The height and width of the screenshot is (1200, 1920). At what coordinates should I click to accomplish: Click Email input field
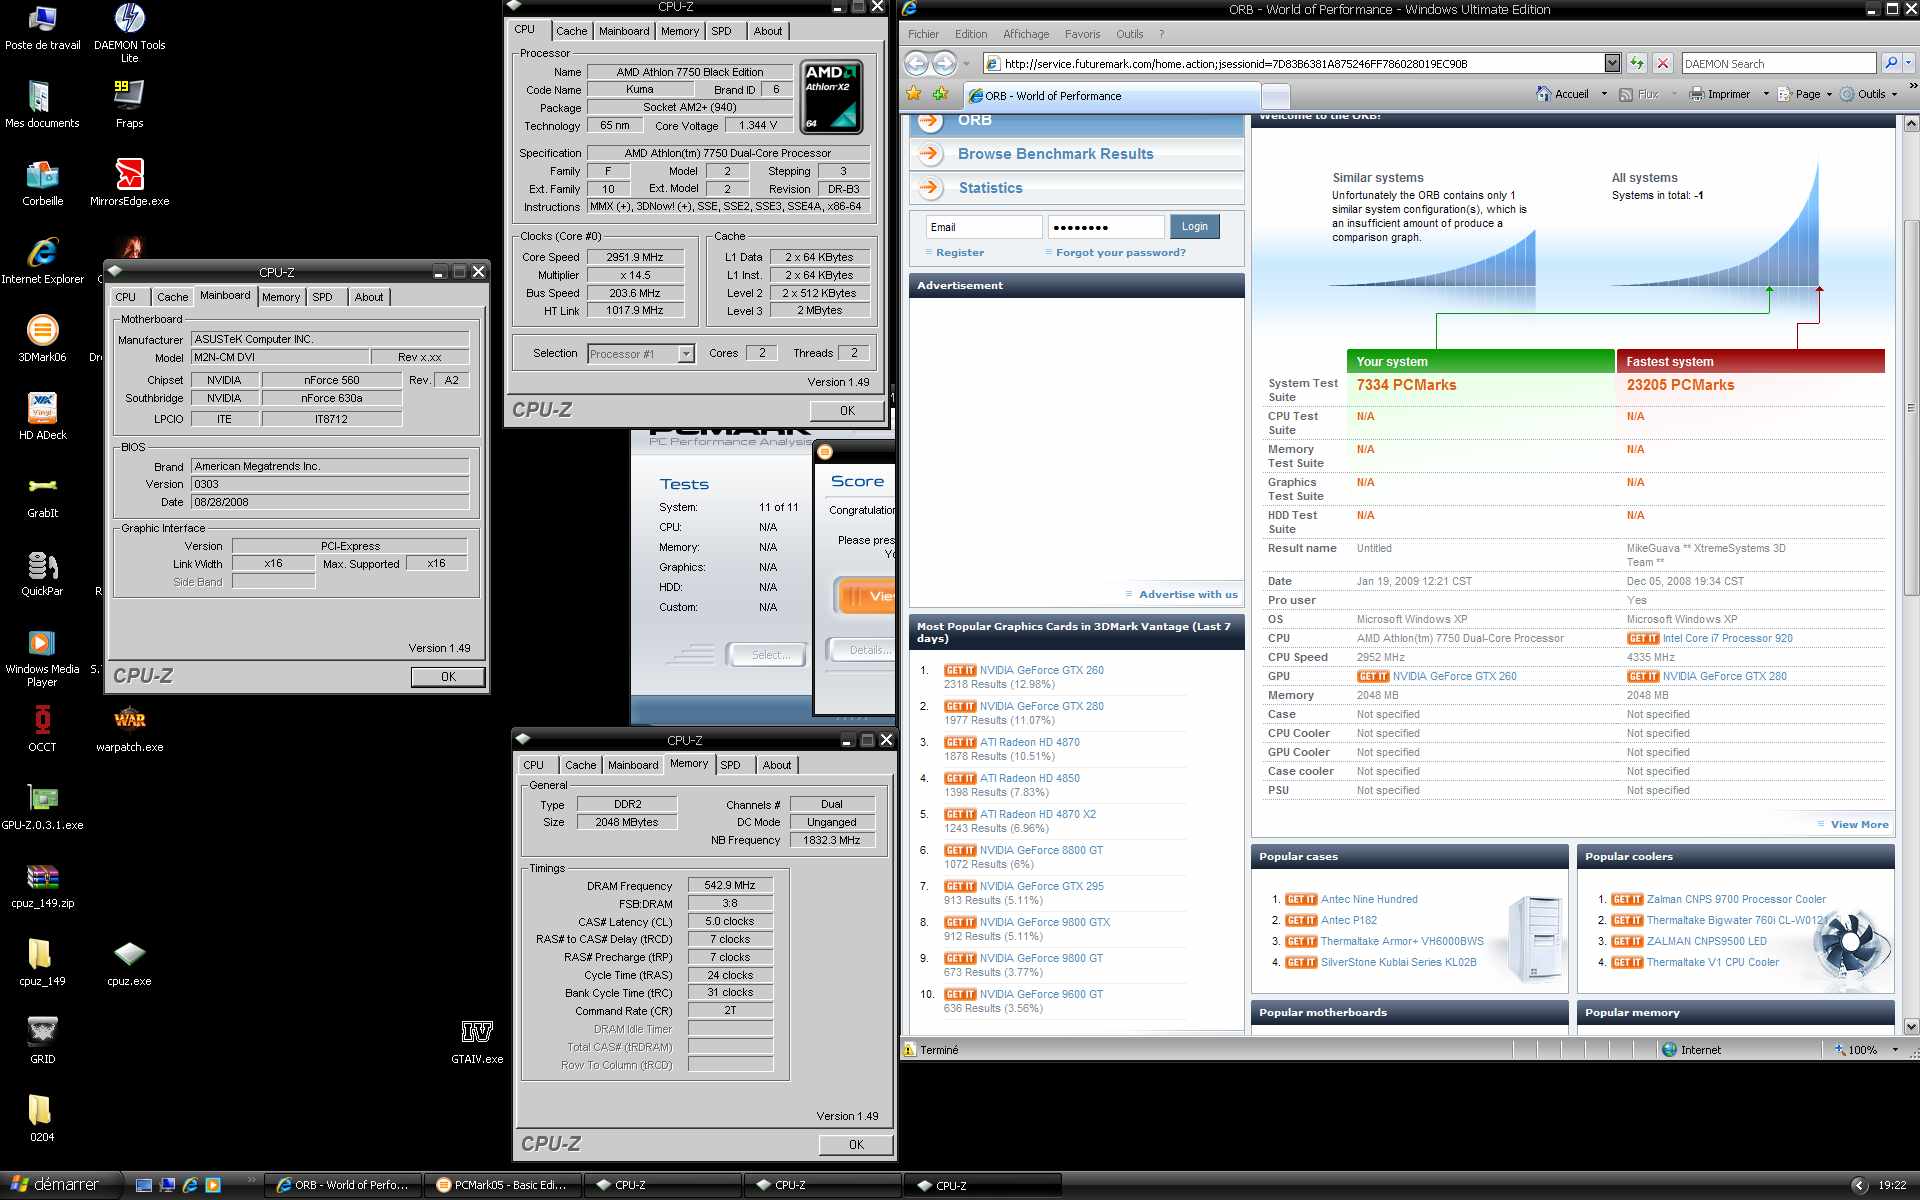(983, 227)
